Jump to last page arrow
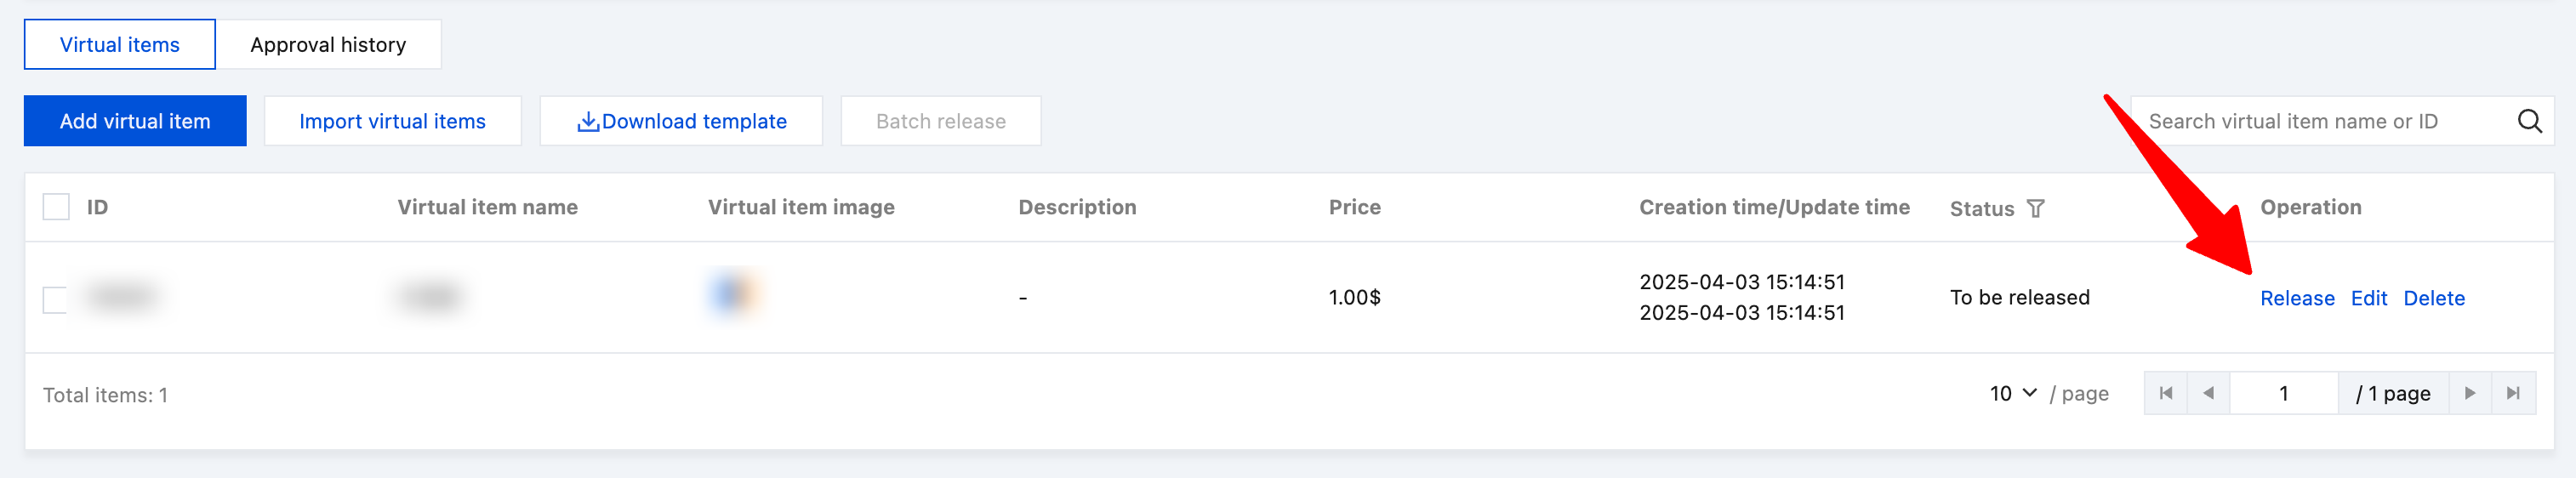Image resolution: width=2576 pixels, height=478 pixels. click(2513, 393)
